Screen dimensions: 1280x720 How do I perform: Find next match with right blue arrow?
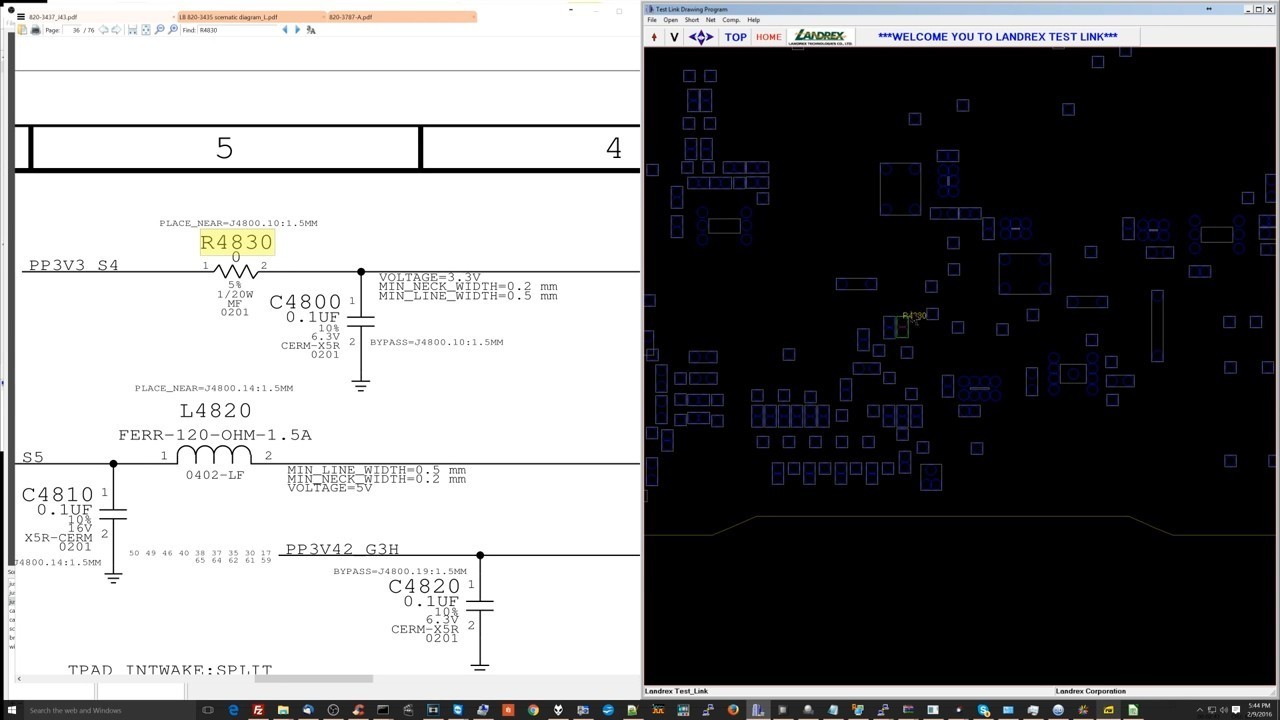point(297,30)
